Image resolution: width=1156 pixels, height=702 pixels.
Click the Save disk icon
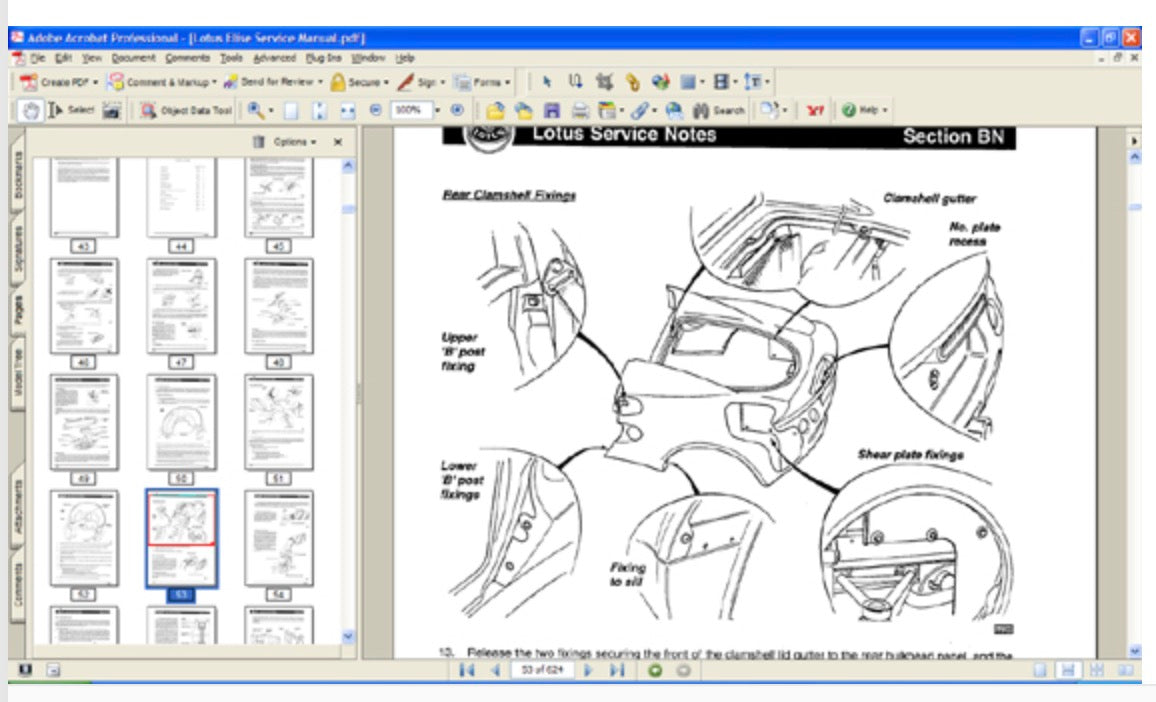(551, 110)
